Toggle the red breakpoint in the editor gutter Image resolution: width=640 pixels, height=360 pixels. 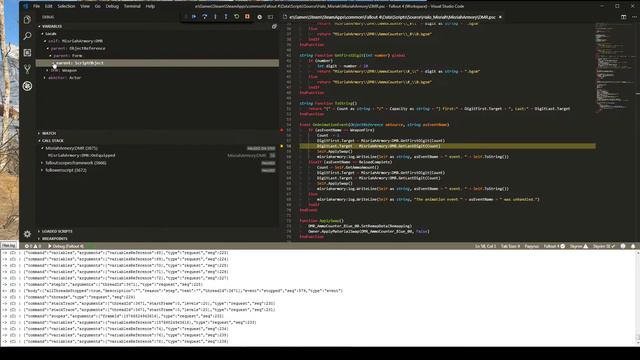(x=282, y=130)
